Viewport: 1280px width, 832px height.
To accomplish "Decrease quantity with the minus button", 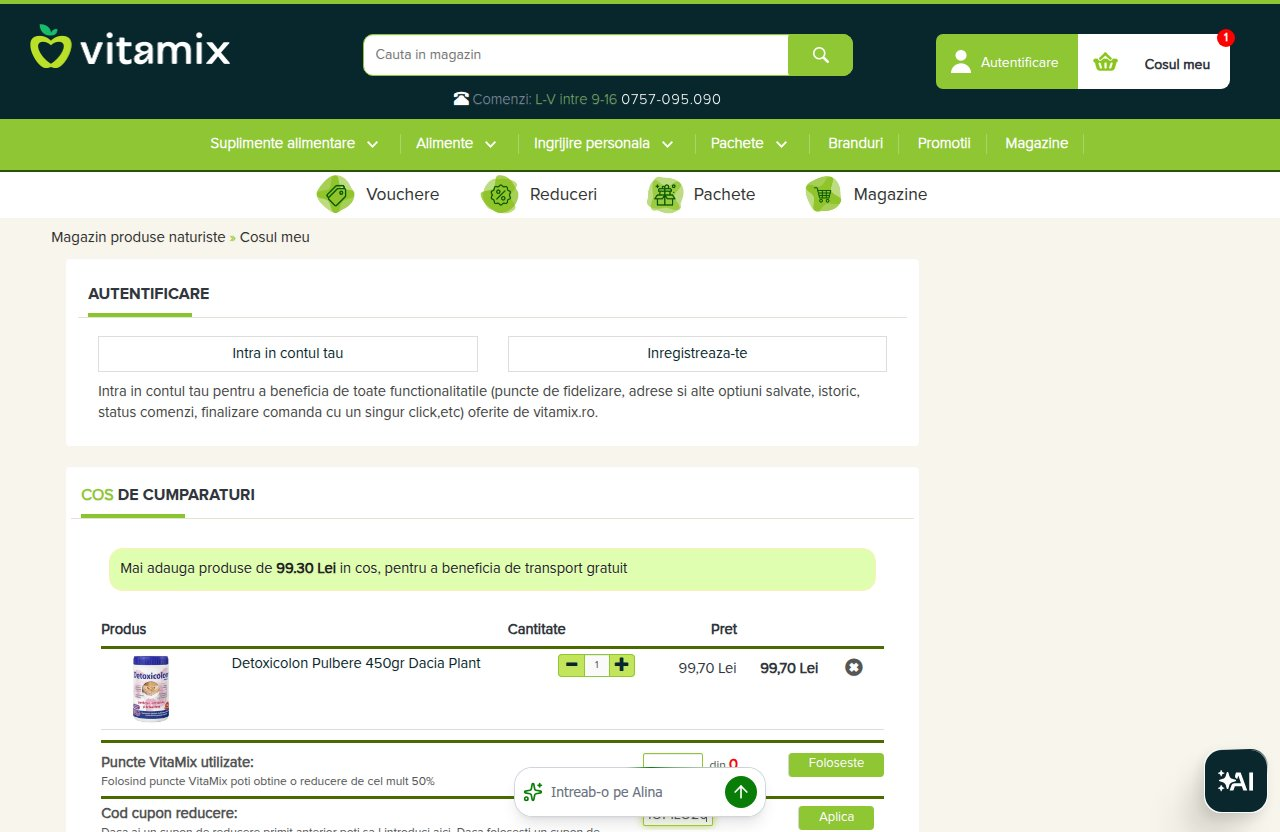I will 572,665.
